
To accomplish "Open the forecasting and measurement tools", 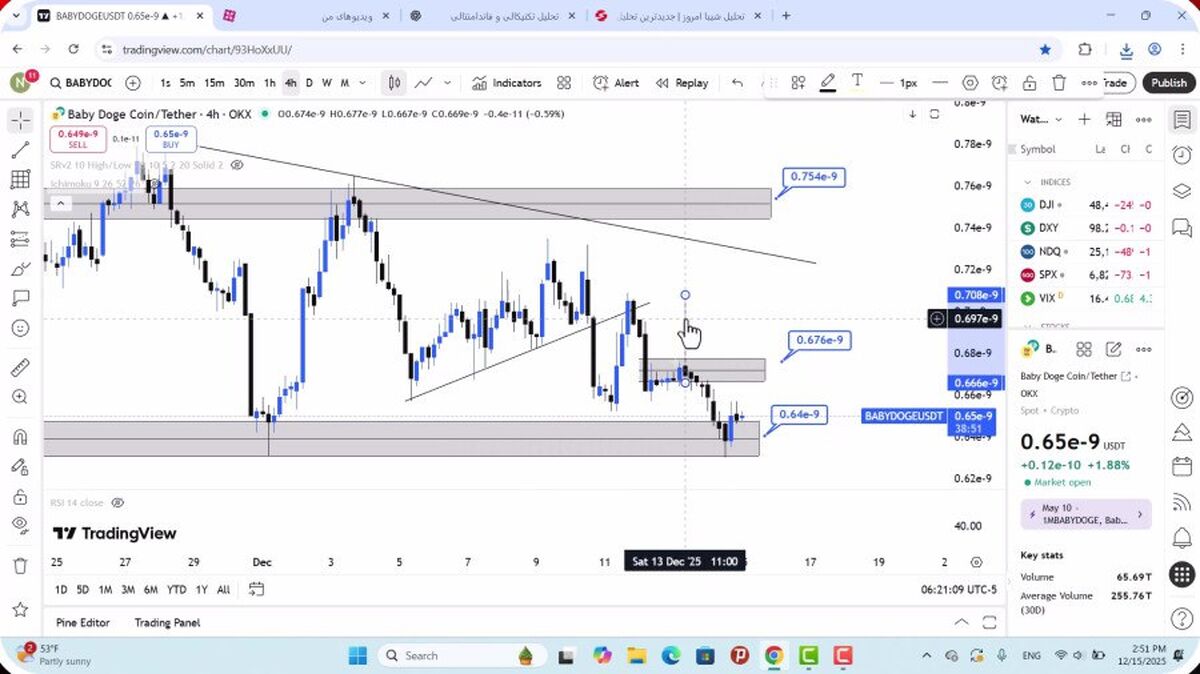I will (20, 239).
